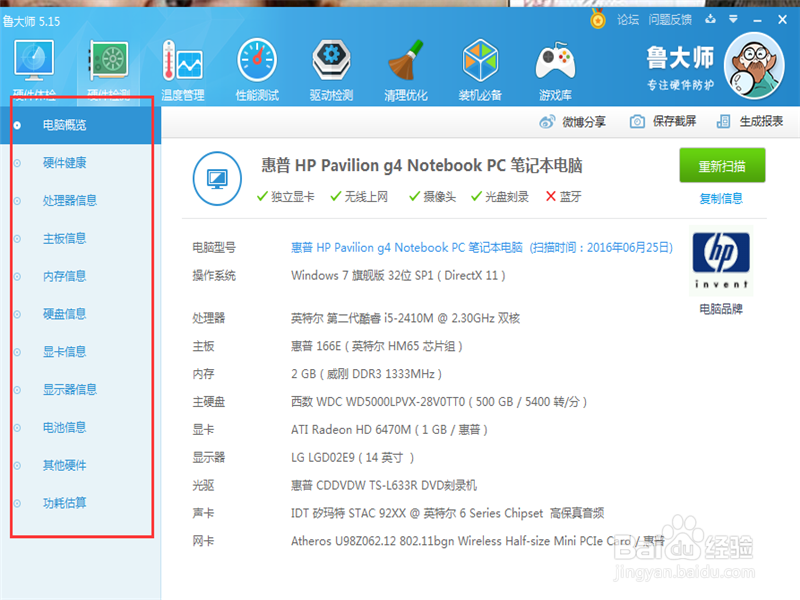Click the gold medal icon in title bar
The image size is (800, 600).
click(597, 20)
